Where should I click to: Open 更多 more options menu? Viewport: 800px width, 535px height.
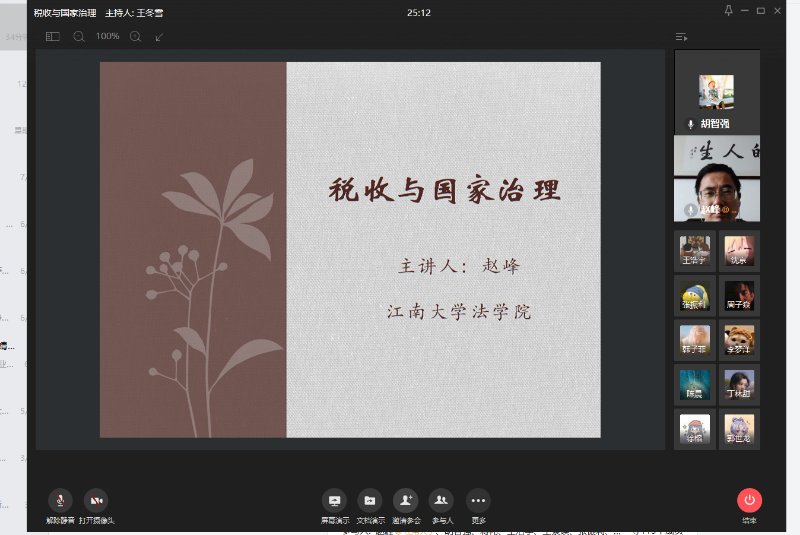click(x=478, y=501)
